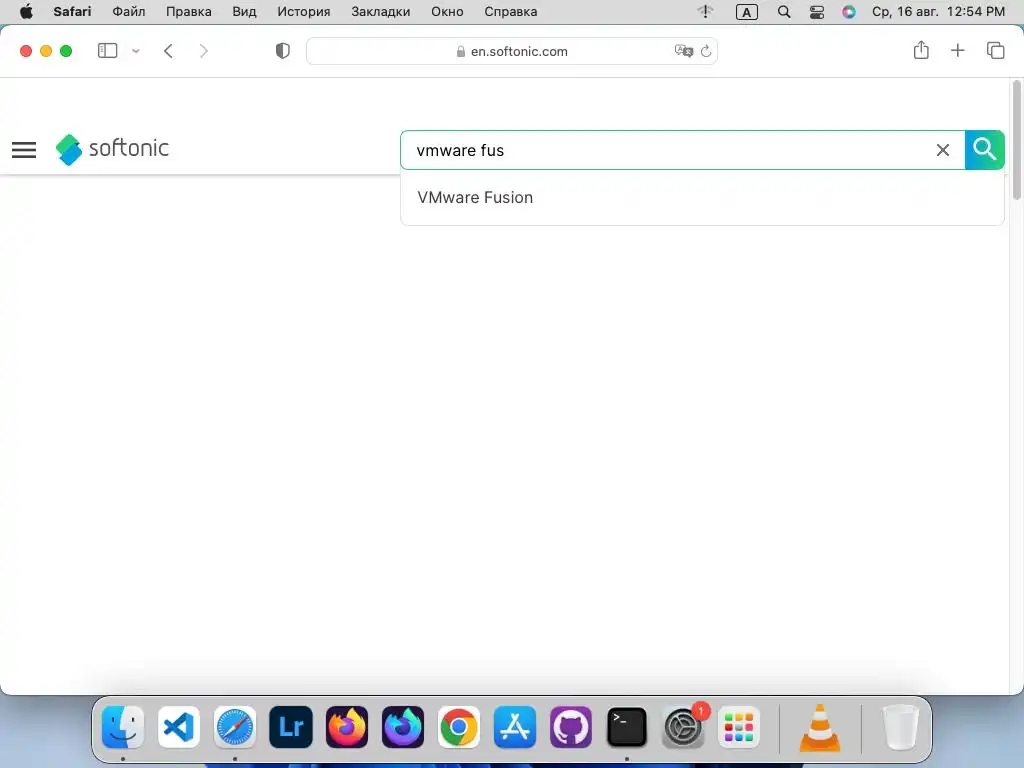Open Finder from the Dock
1024x768 pixels.
pyautogui.click(x=123, y=726)
